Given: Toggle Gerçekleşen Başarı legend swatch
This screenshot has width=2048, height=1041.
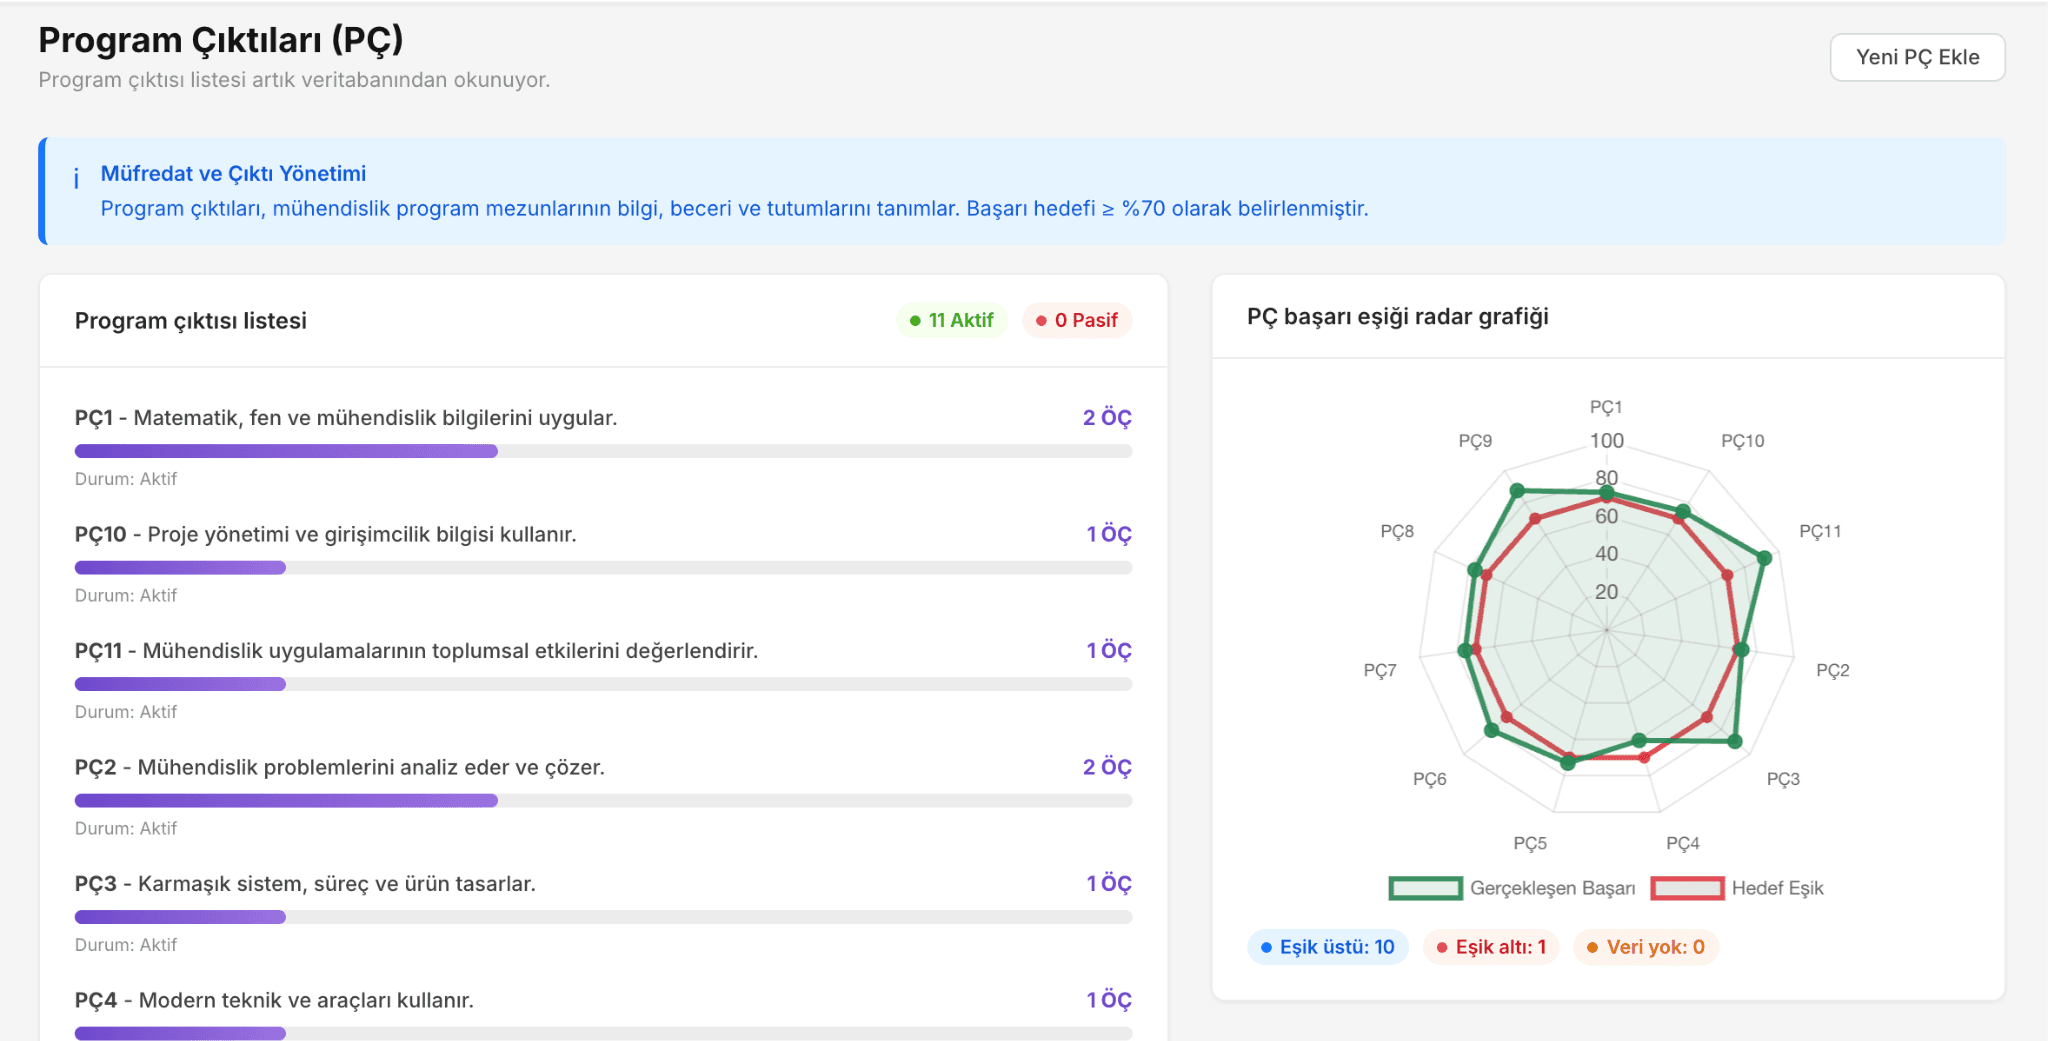Looking at the screenshot, I should [x=1426, y=888].
